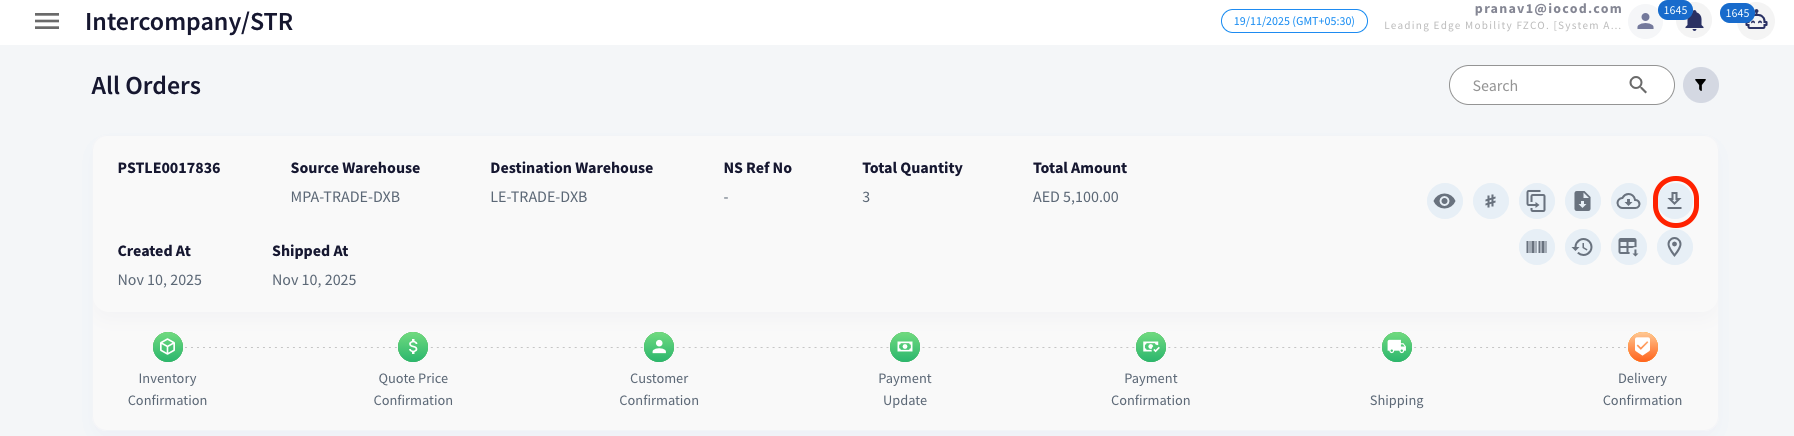
Task: Click into the Search field
Action: (x=1540, y=86)
